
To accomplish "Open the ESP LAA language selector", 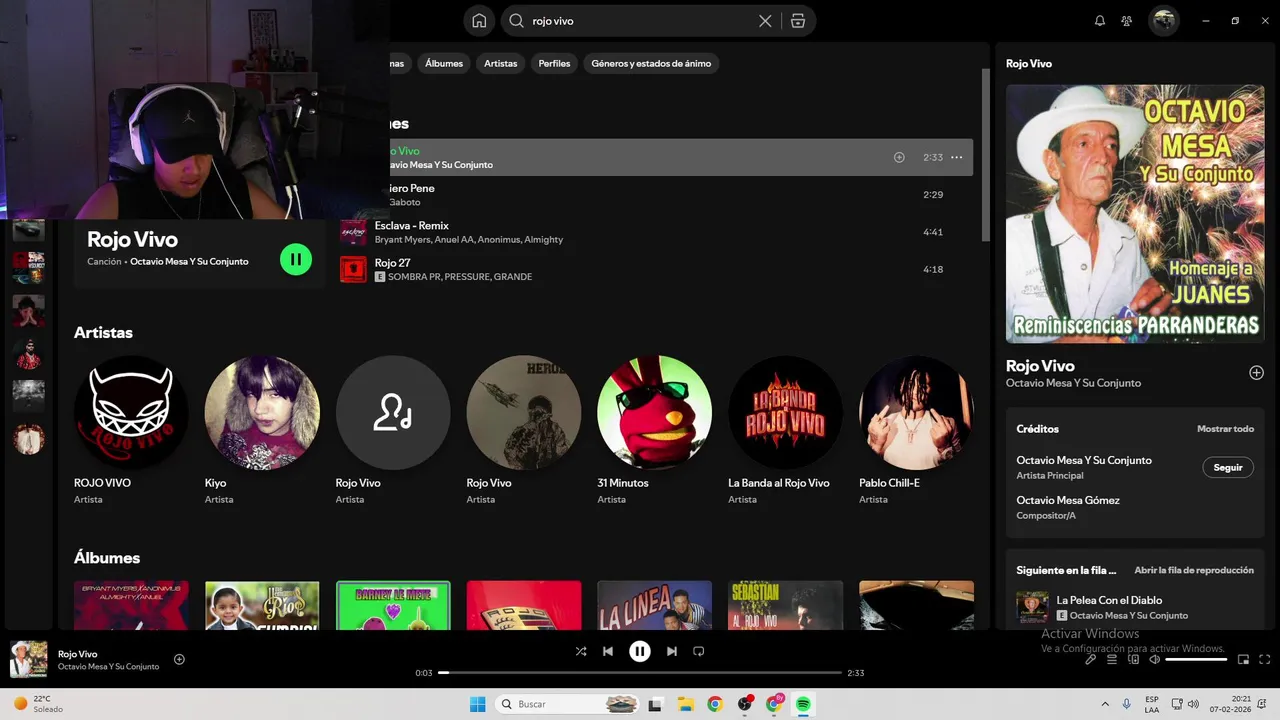I will pos(1152,704).
